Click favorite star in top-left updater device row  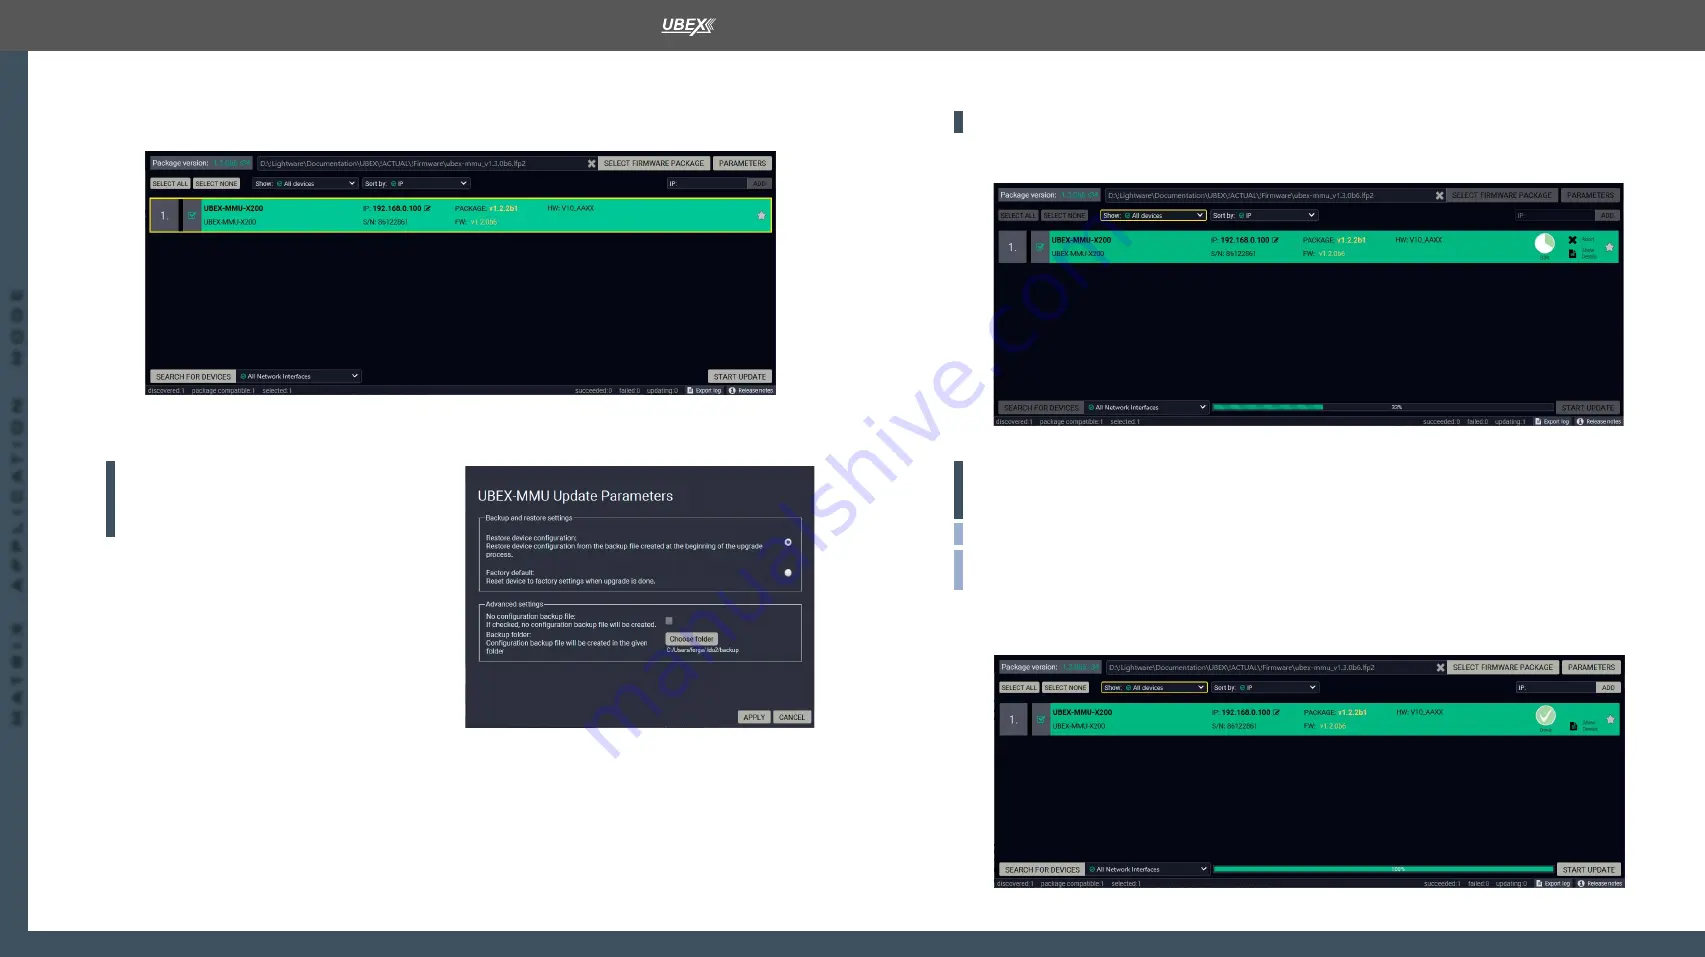tap(761, 215)
